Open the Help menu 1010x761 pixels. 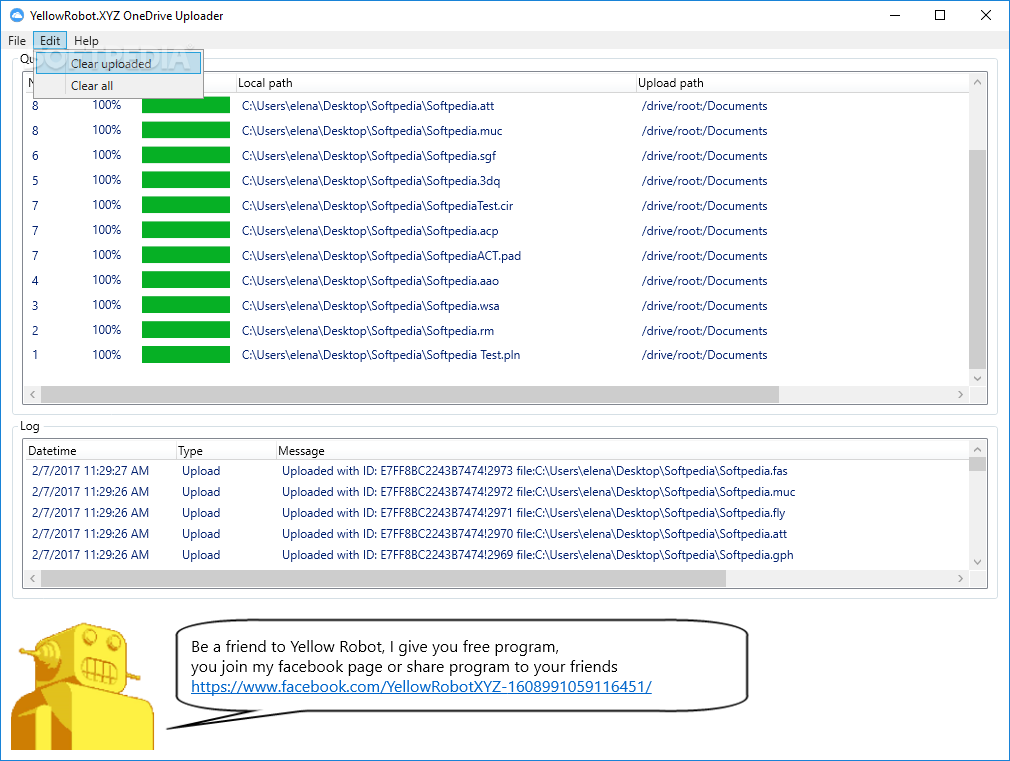coord(86,41)
